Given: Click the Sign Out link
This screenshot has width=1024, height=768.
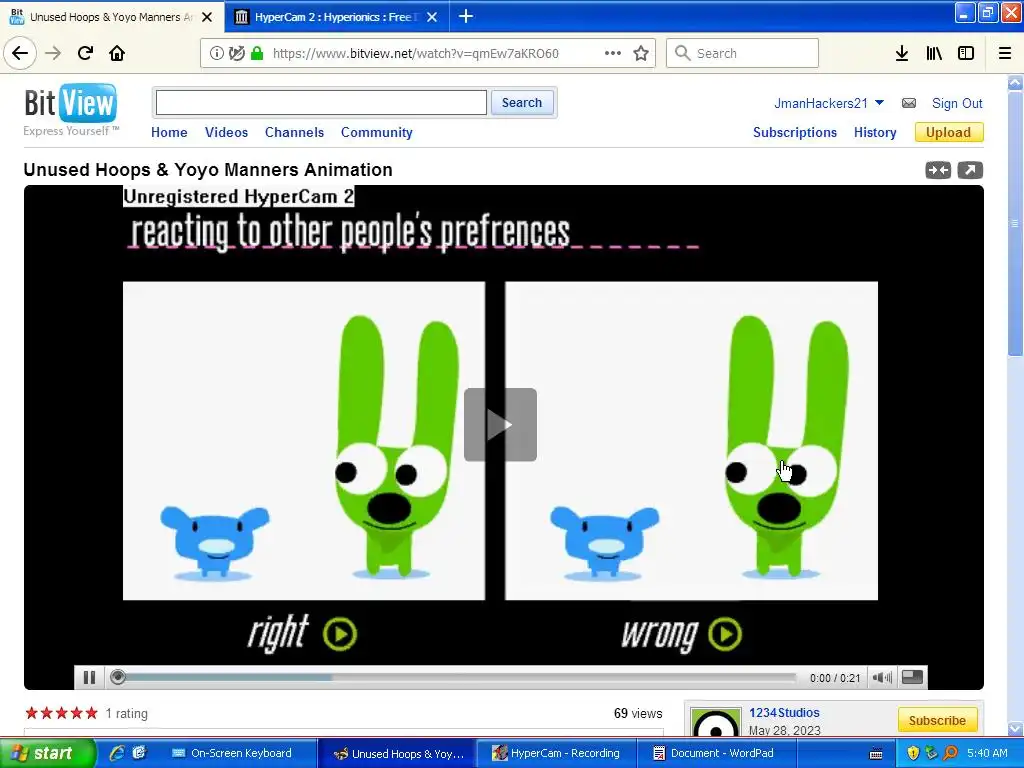Looking at the screenshot, I should [x=957, y=103].
